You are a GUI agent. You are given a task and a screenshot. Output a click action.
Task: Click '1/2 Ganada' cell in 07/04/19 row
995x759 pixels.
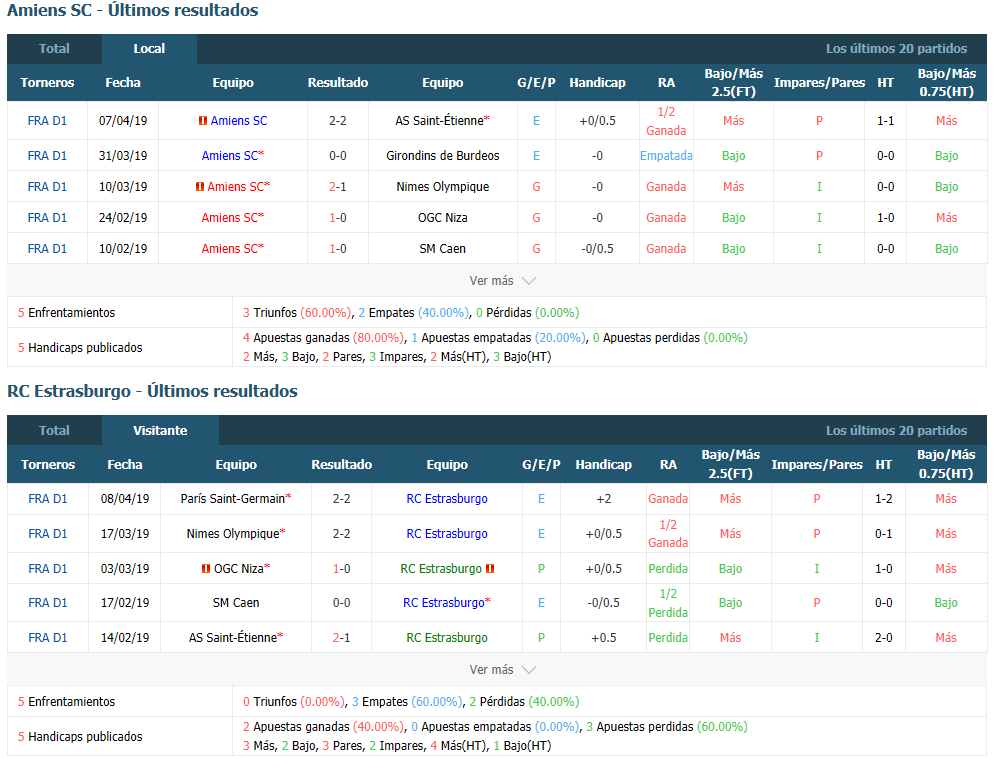666,121
